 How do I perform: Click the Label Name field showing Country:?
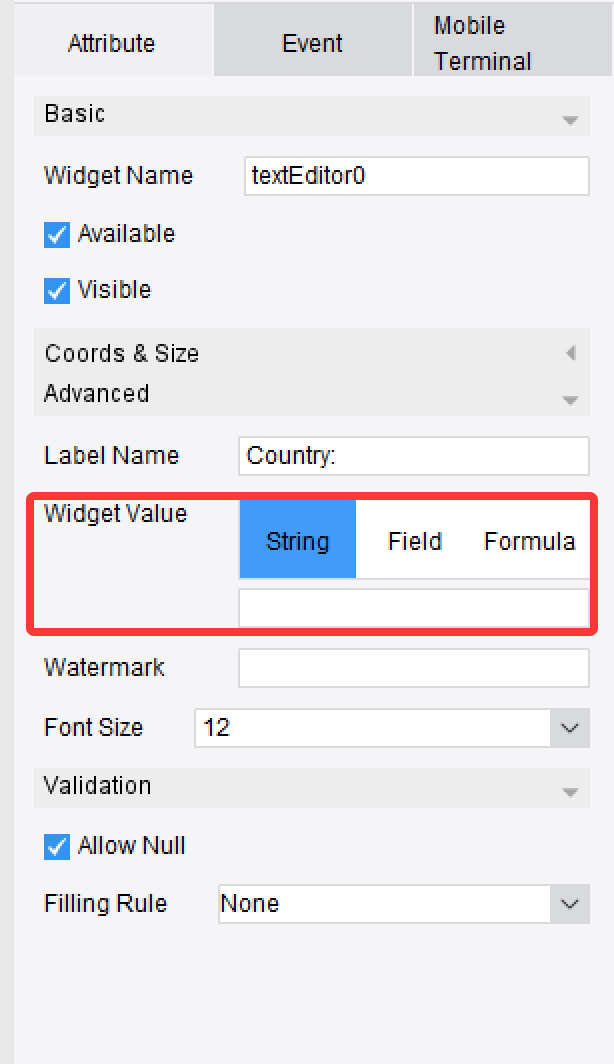413,455
